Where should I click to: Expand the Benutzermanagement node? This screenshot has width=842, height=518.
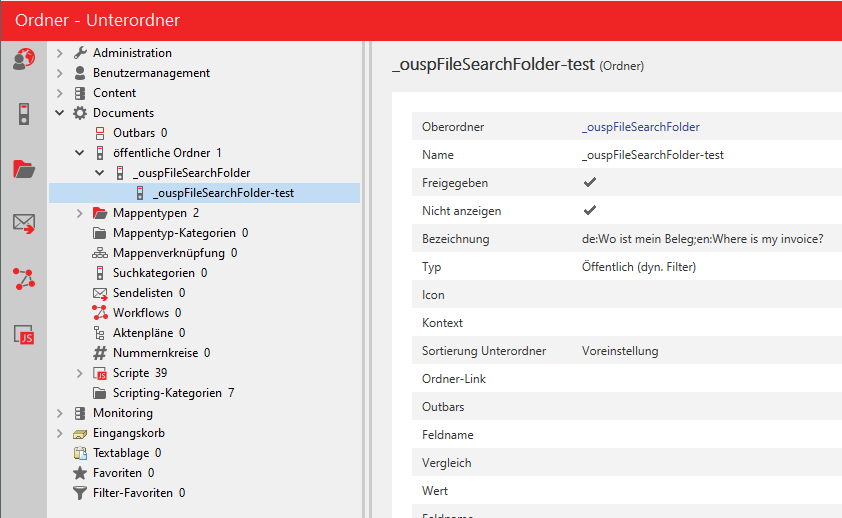pos(60,73)
